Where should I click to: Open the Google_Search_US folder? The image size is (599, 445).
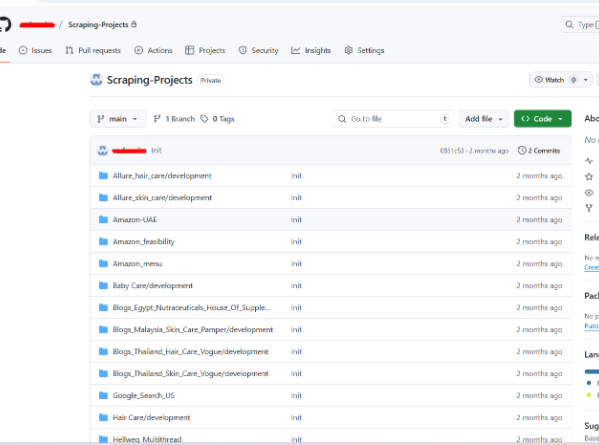tap(143, 395)
